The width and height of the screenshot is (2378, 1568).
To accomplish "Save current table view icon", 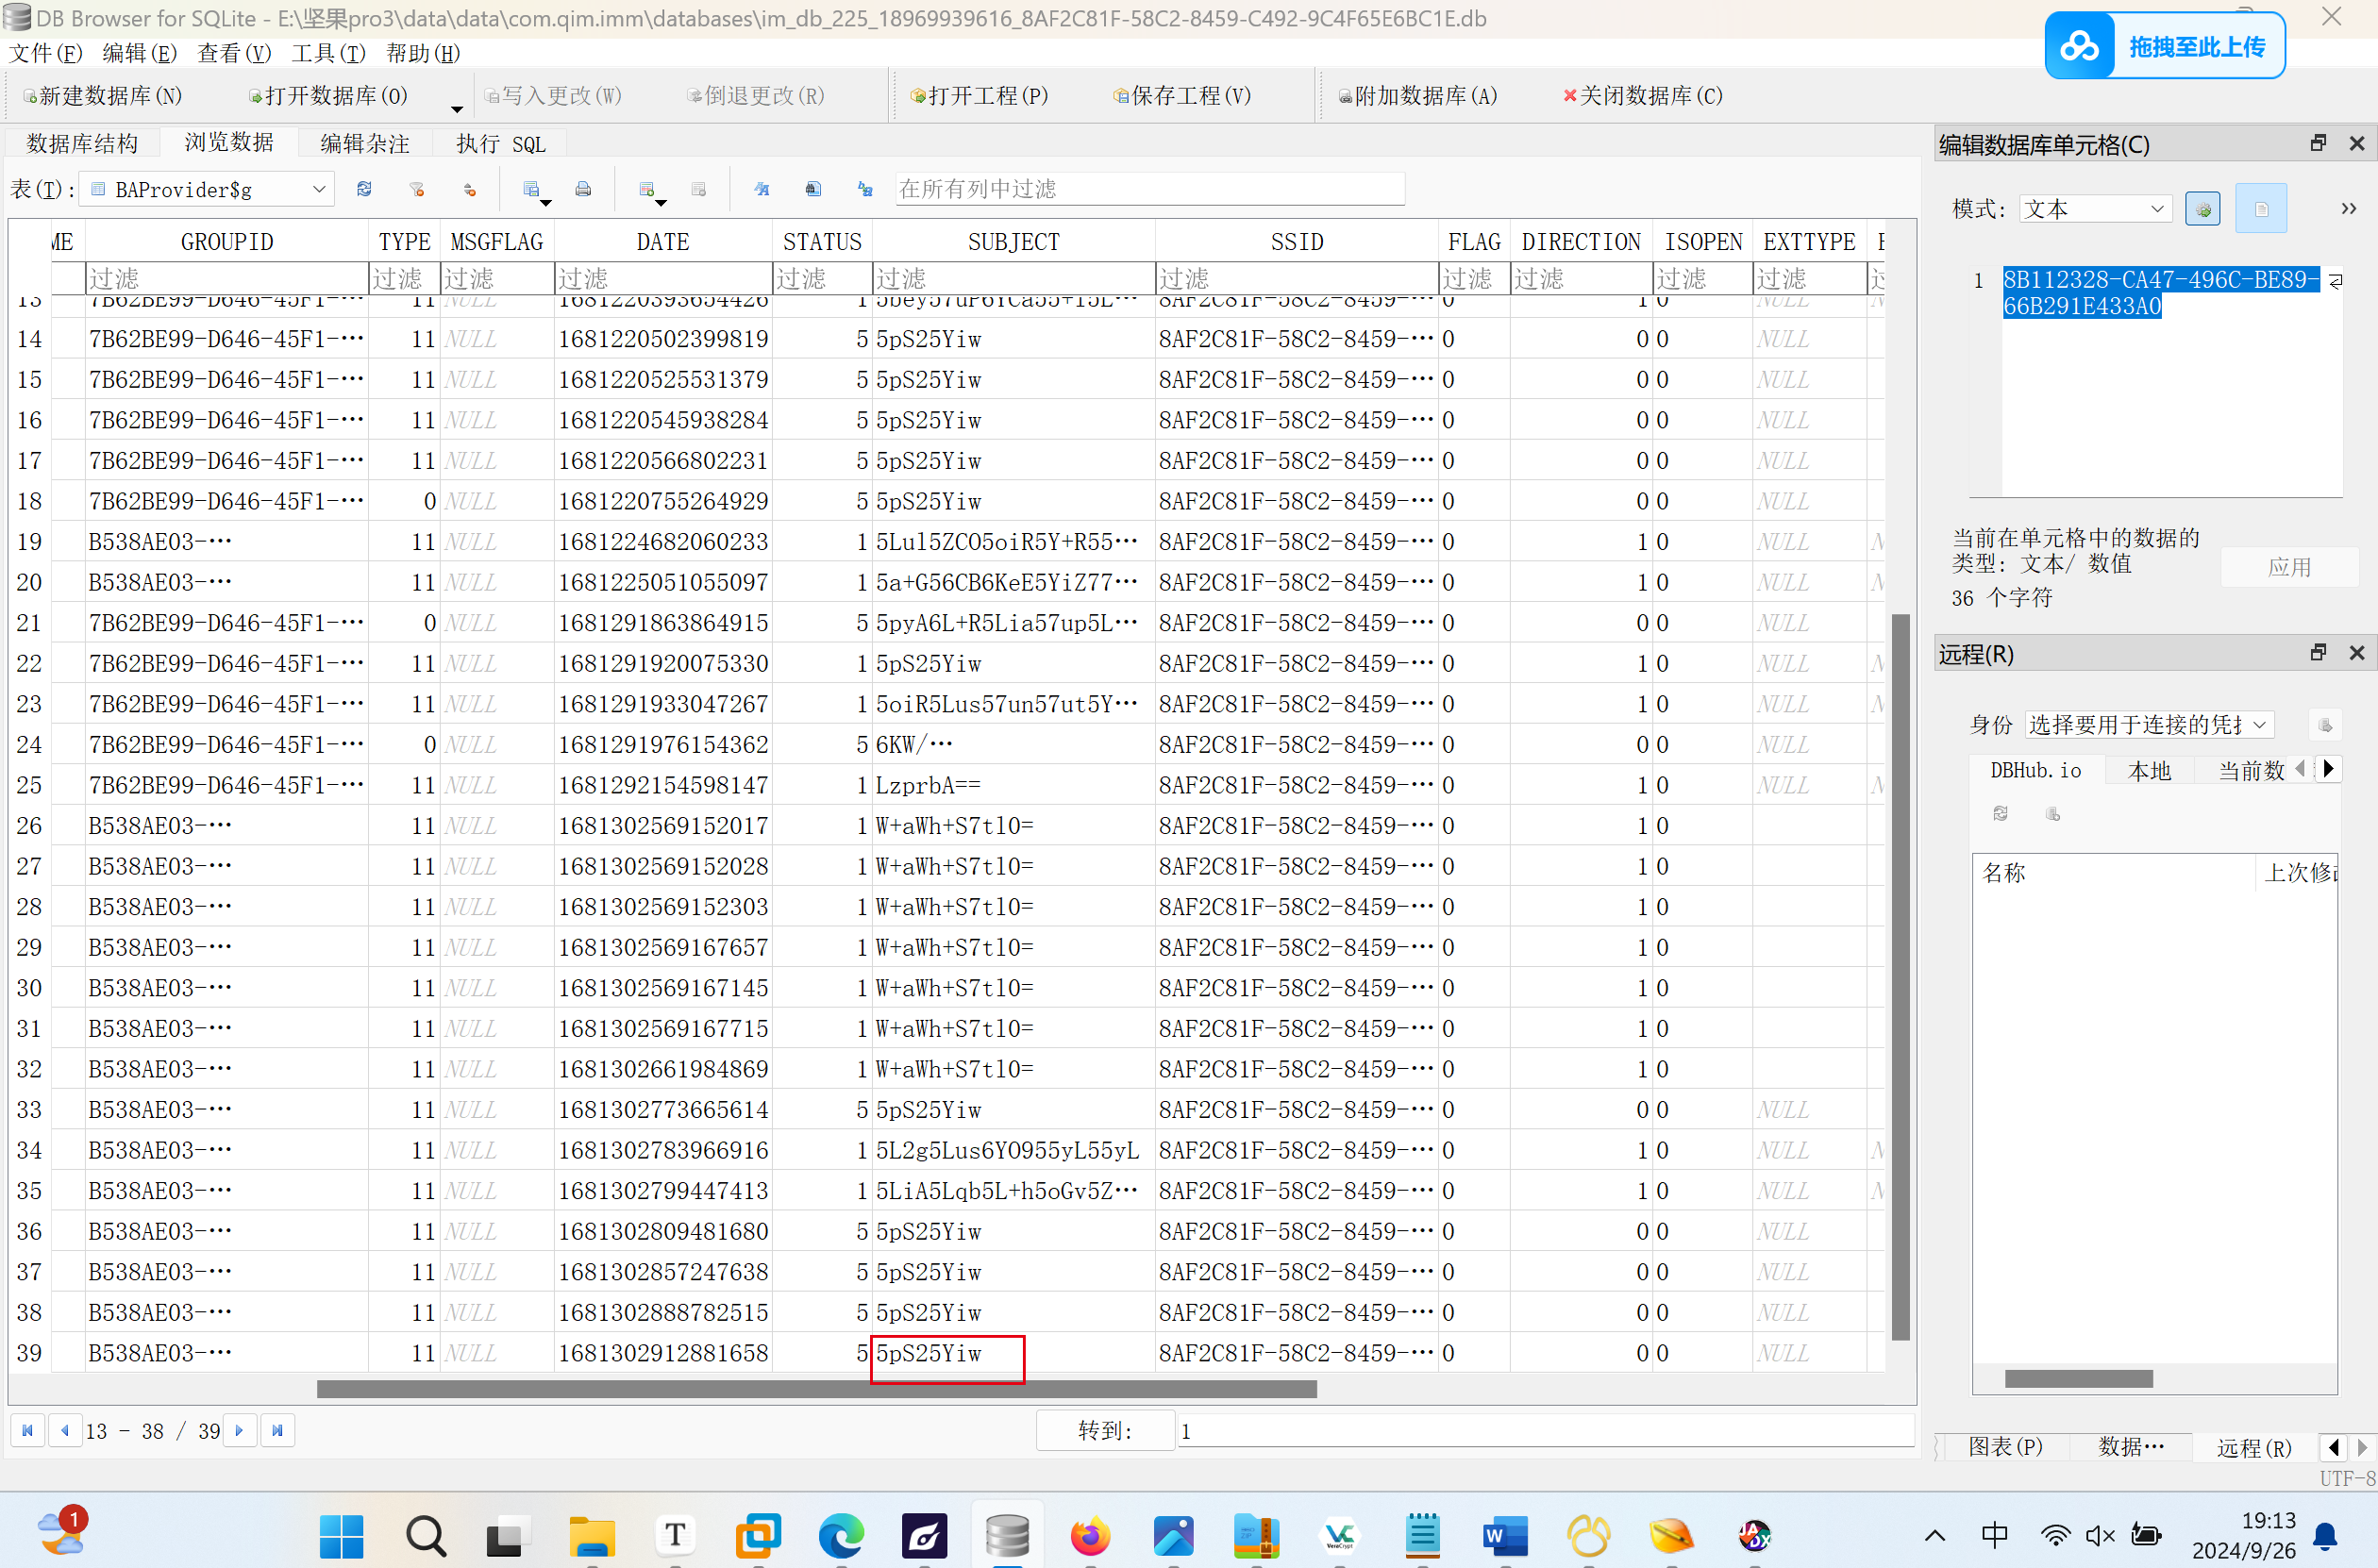I will [x=531, y=189].
